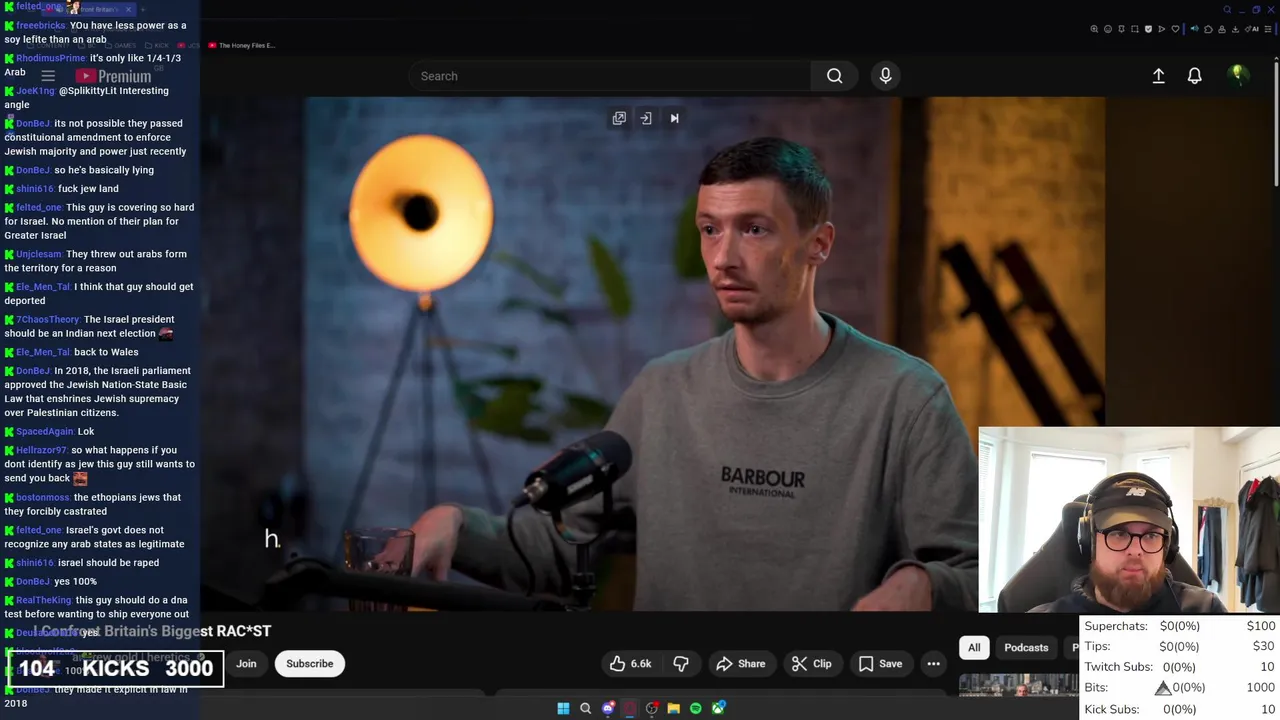
Task: Click chat username bostonmoss
Action: [43, 498]
